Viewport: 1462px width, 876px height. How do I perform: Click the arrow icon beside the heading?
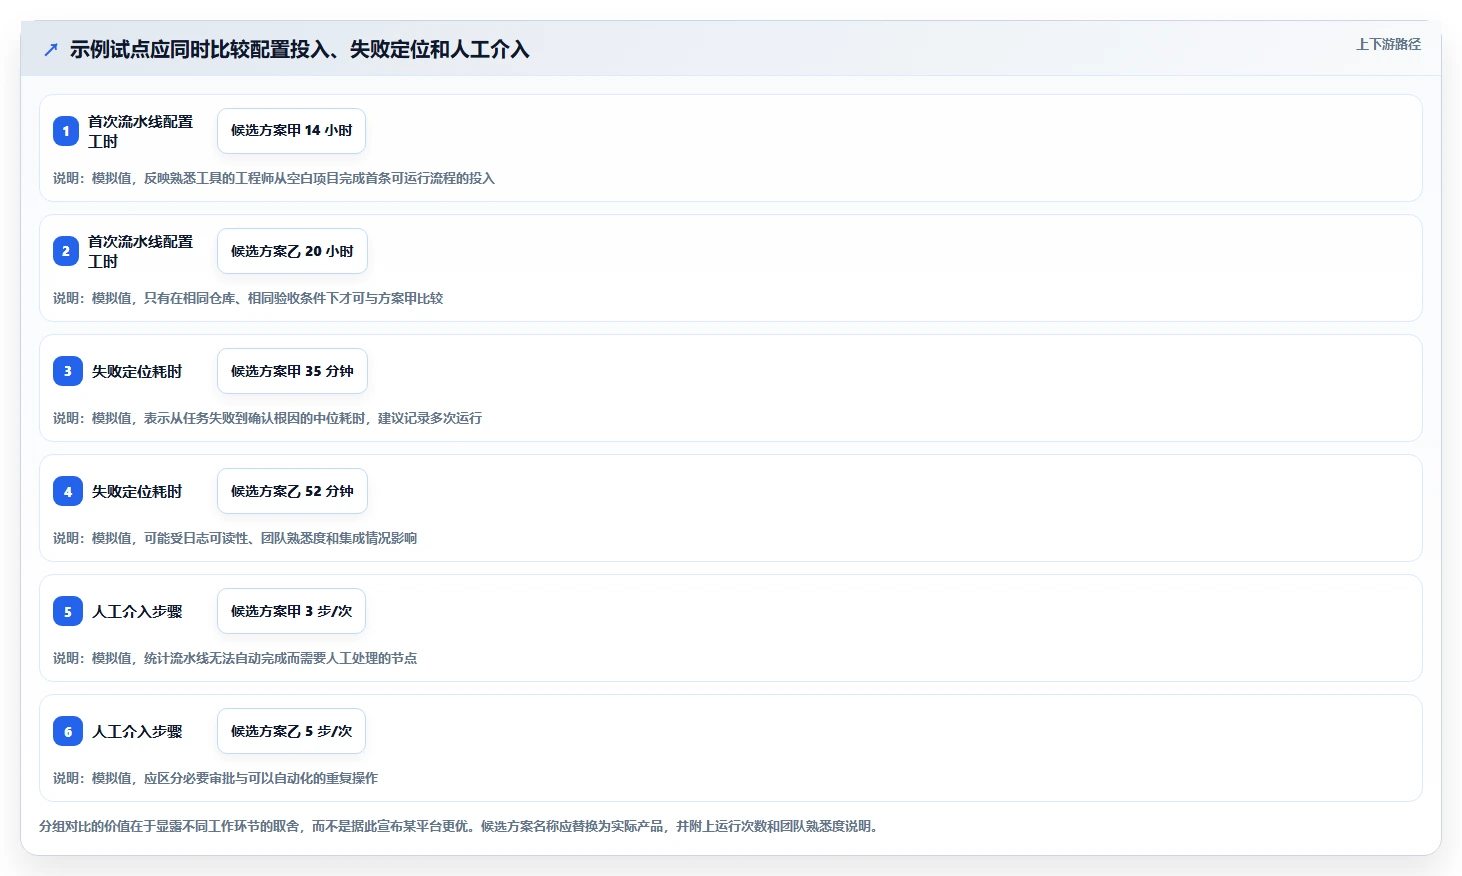[x=51, y=49]
